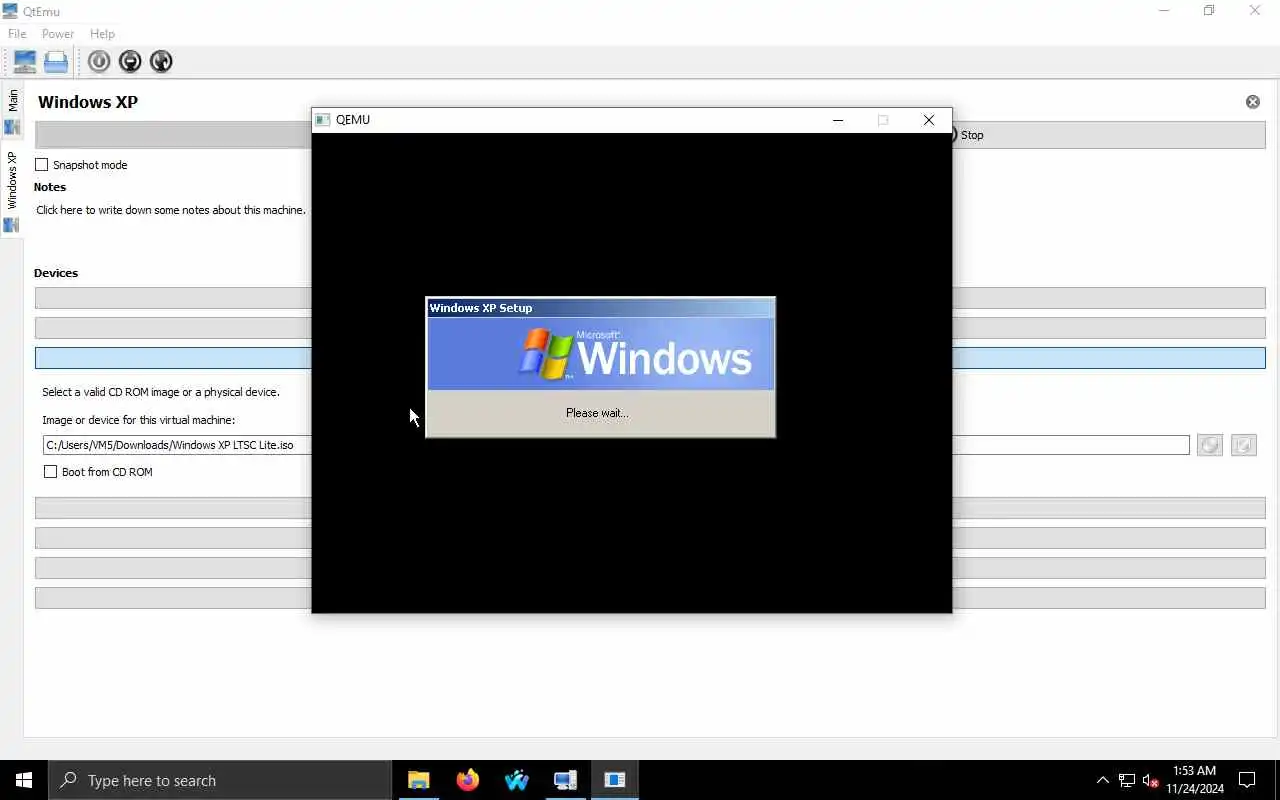Open the W app icon in taskbar

click(517, 780)
